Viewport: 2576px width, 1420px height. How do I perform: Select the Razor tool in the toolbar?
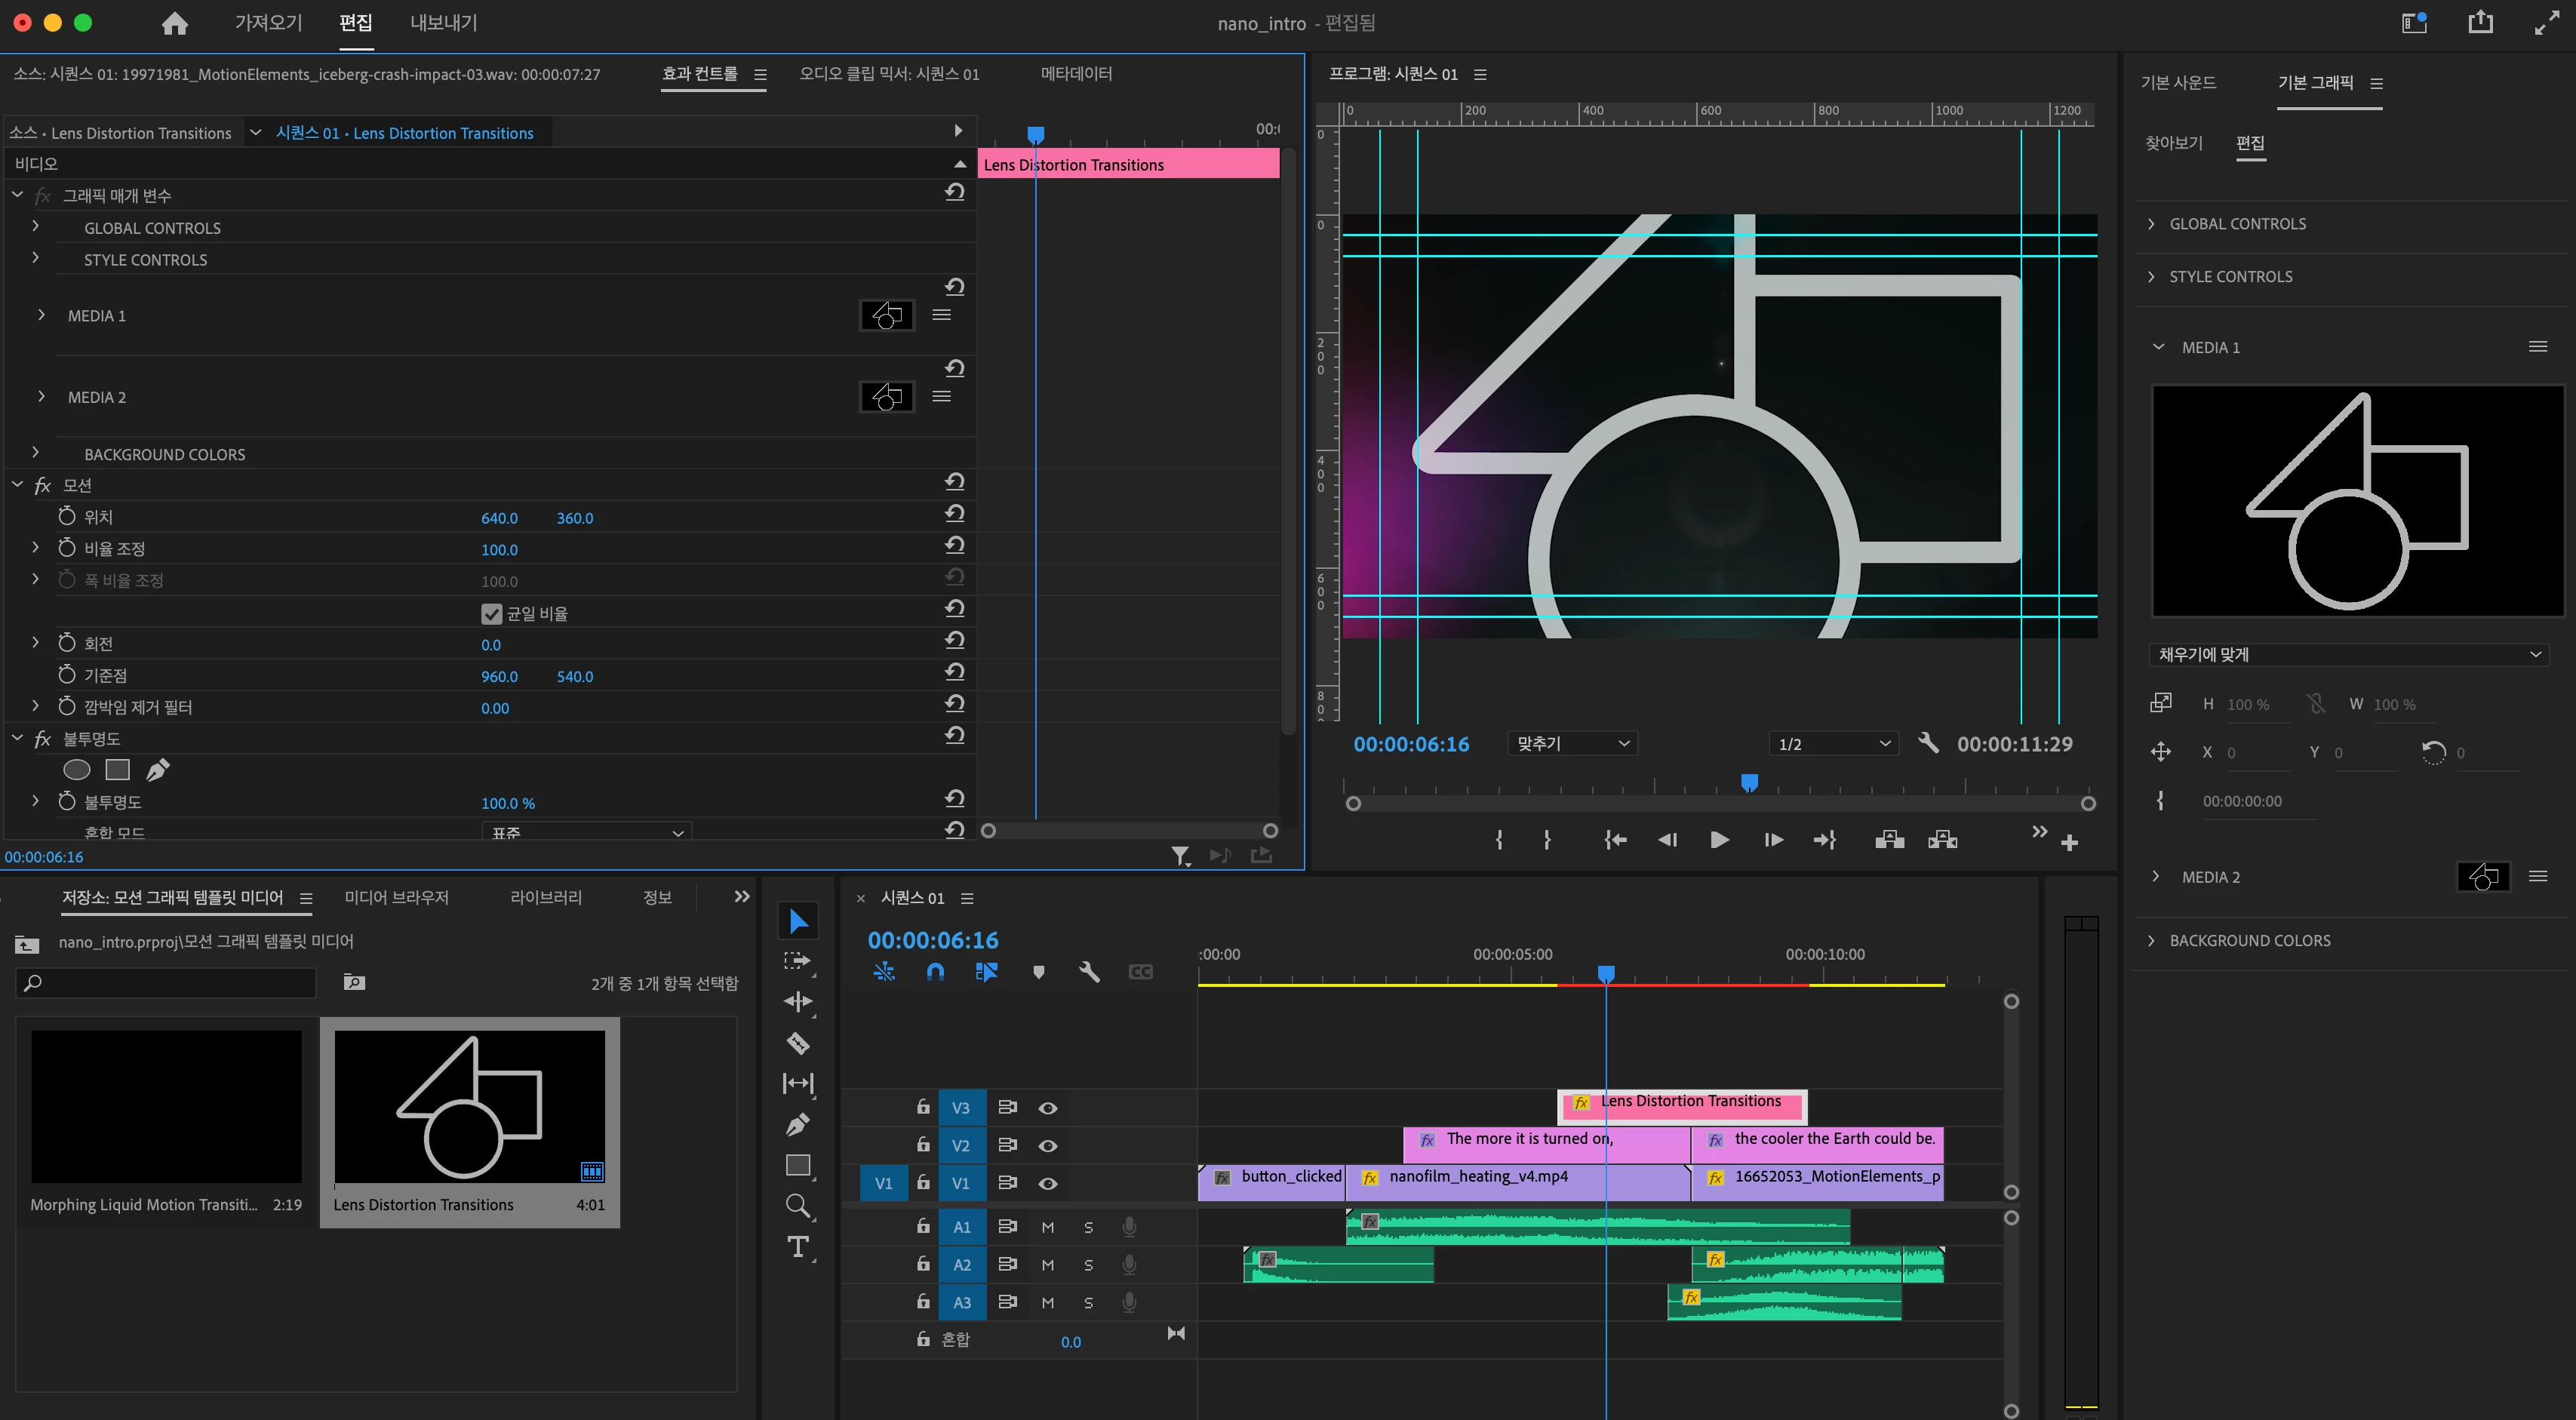point(798,1043)
